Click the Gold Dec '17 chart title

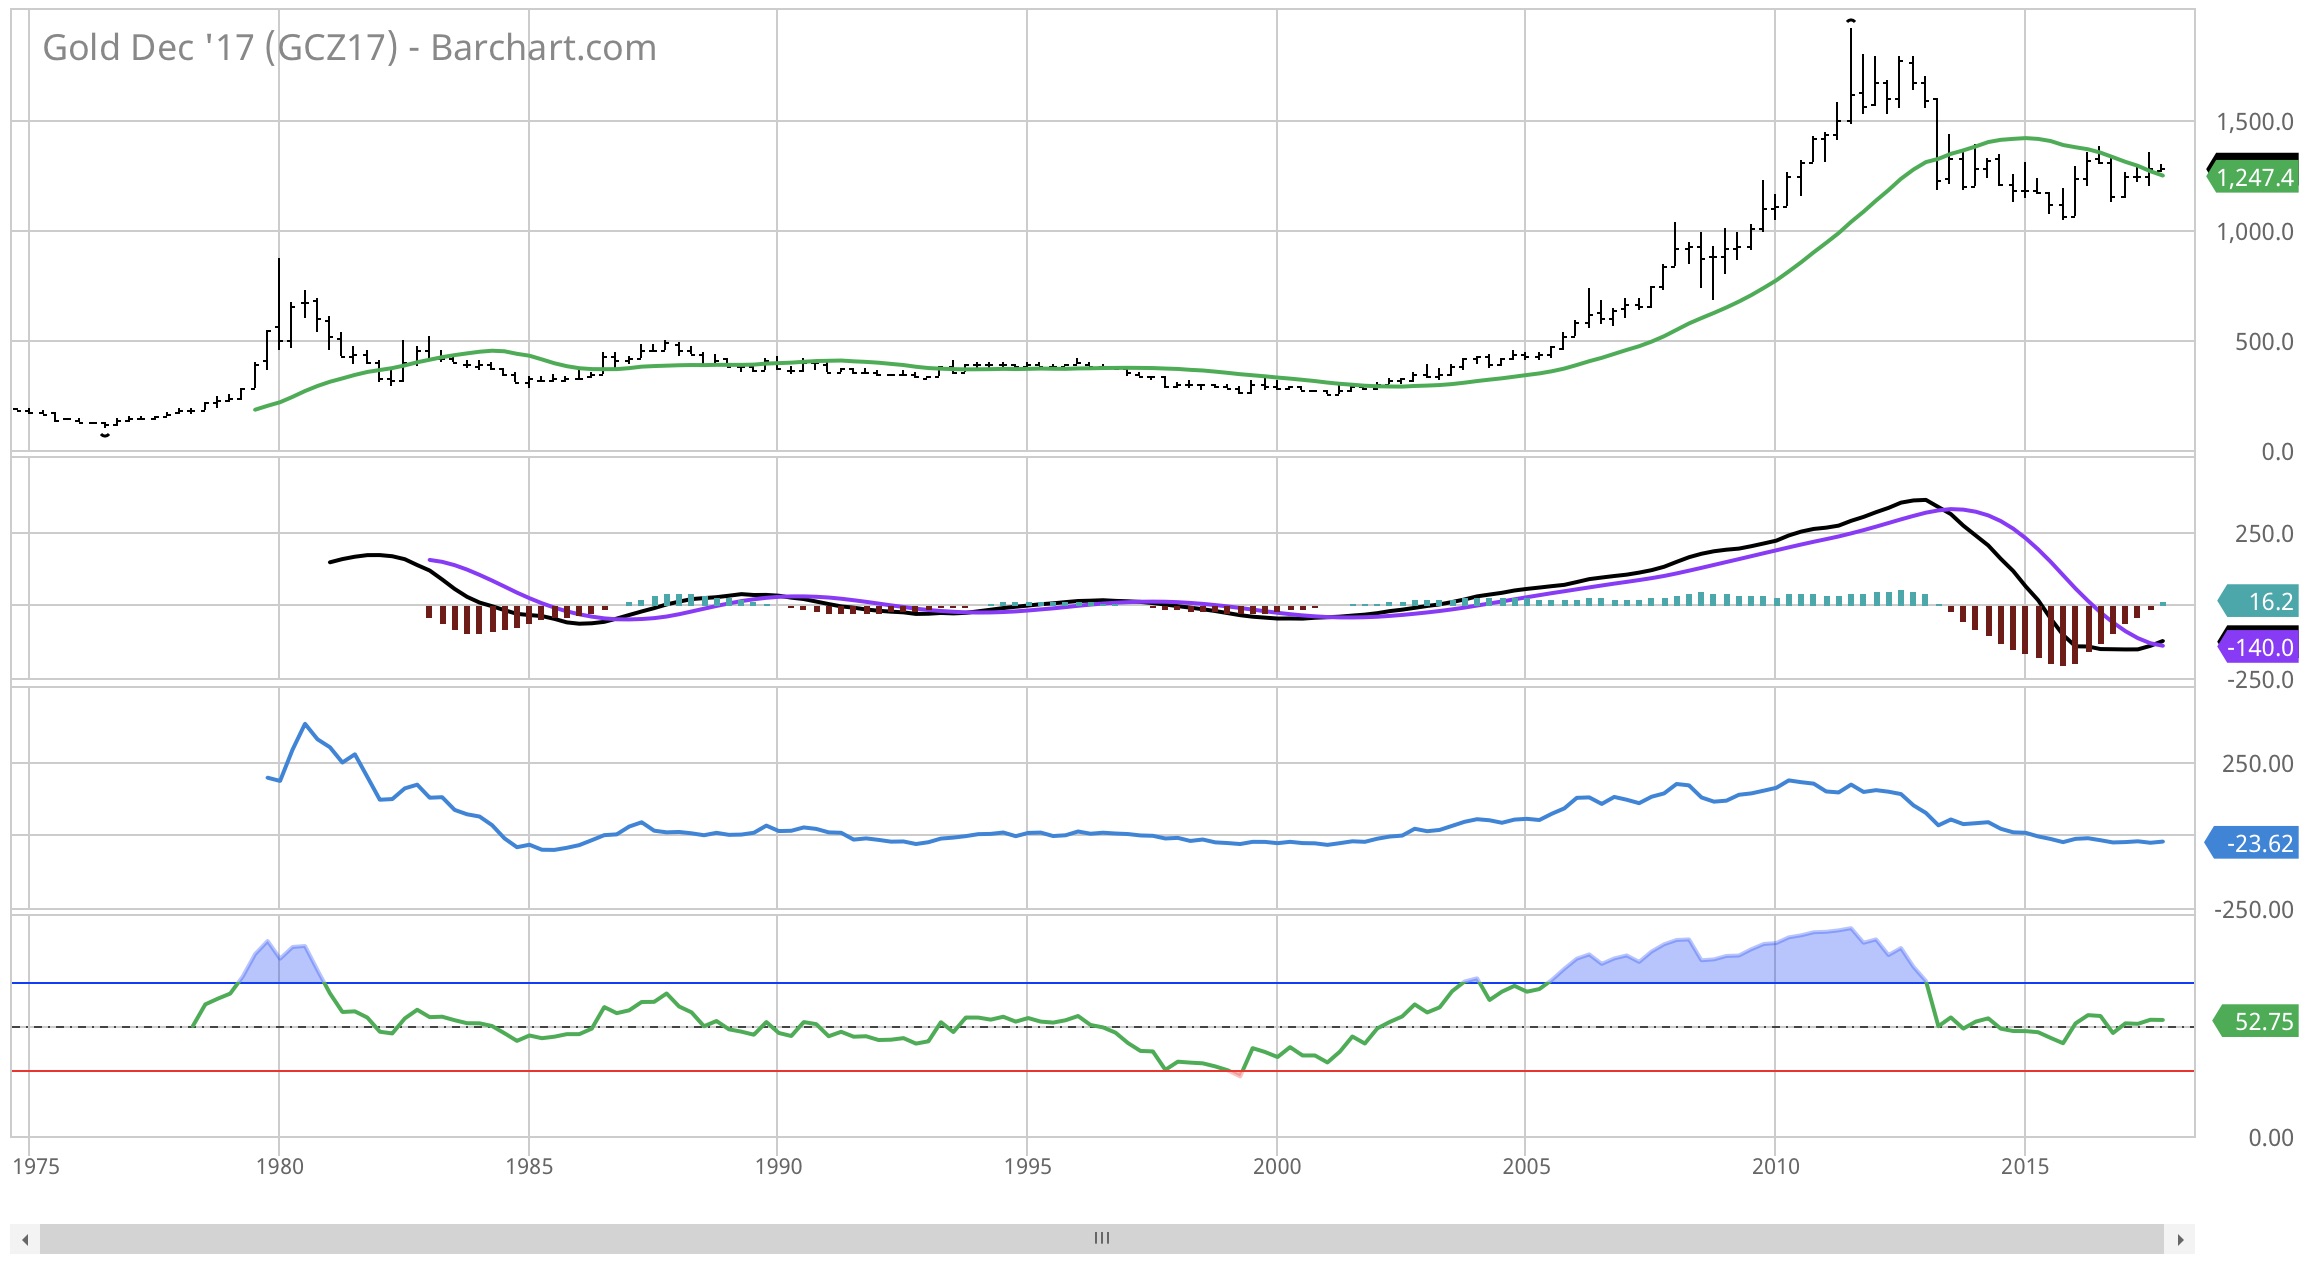point(349,48)
